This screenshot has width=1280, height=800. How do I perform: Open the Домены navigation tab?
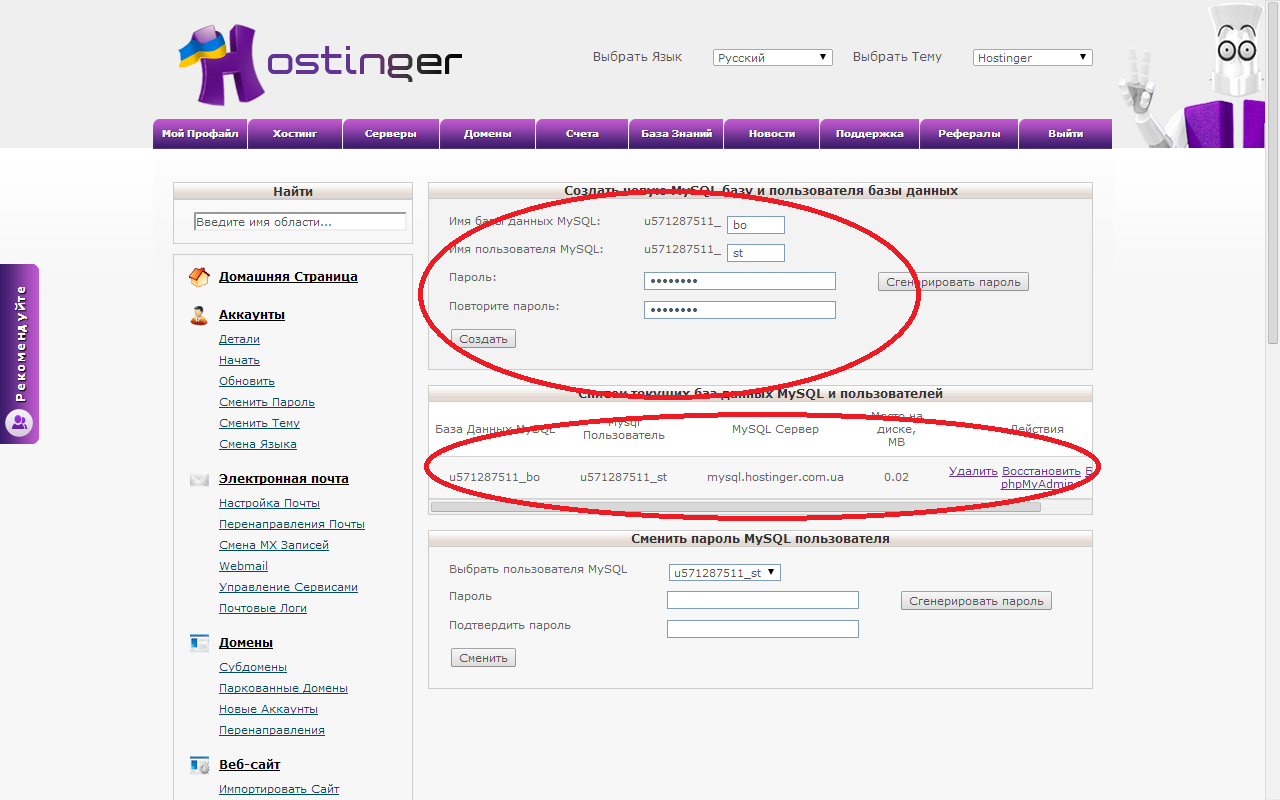click(x=488, y=134)
